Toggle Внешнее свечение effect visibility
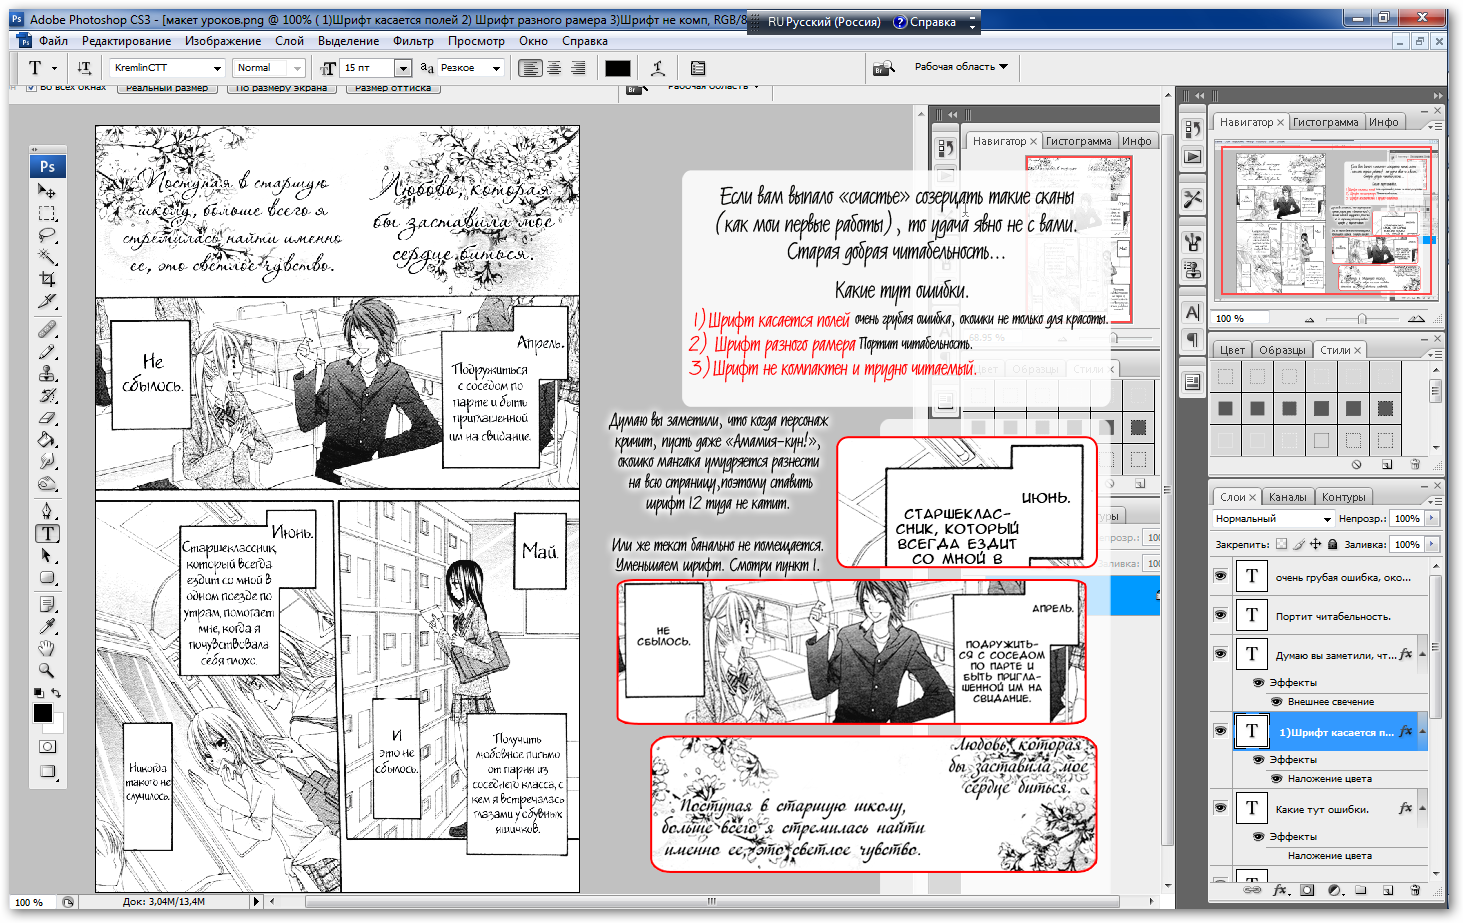 [1276, 701]
